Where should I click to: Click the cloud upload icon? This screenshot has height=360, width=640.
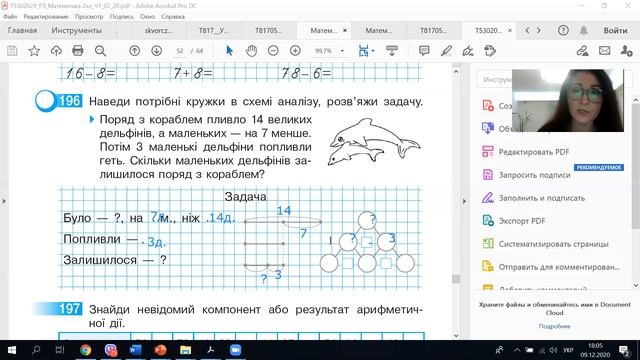(56, 51)
